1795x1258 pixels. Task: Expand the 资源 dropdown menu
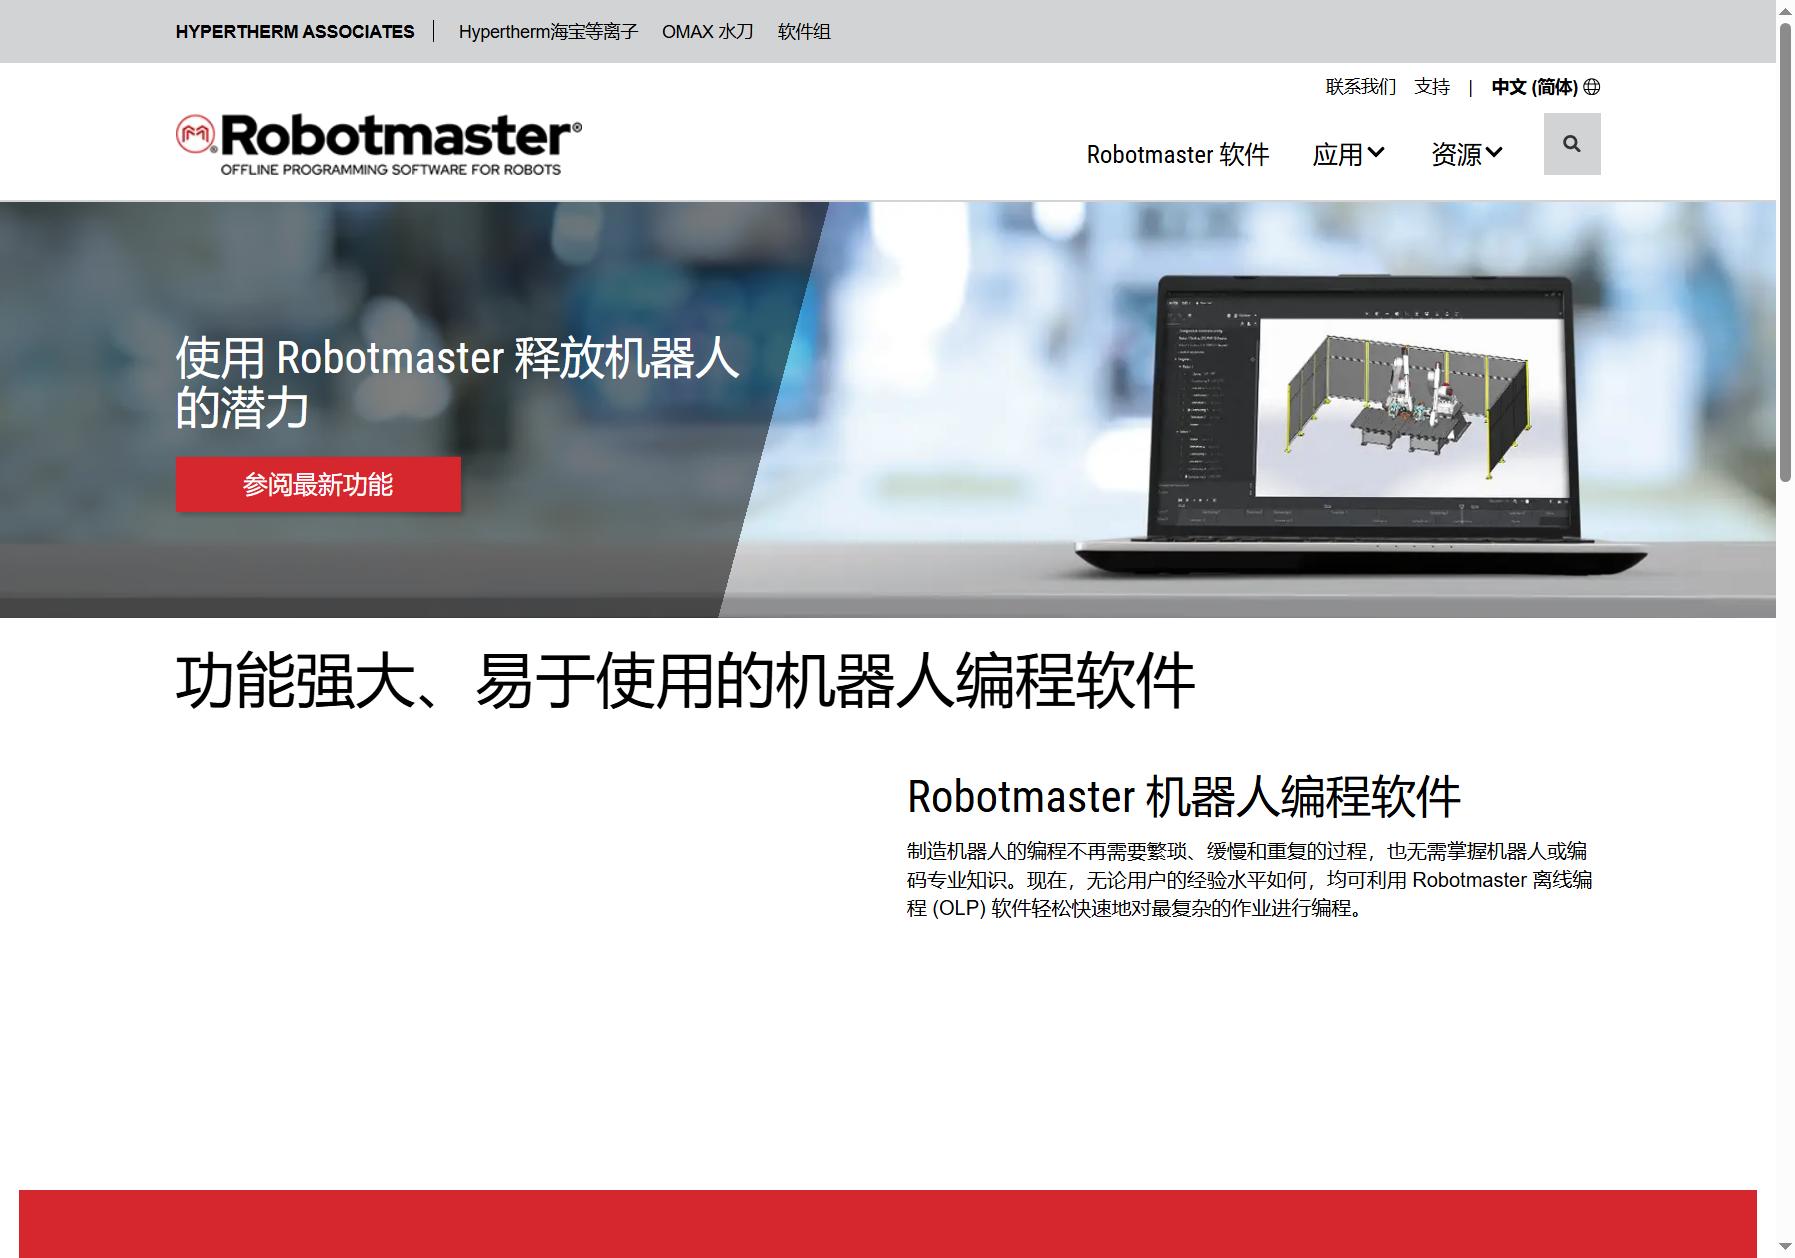click(1467, 154)
